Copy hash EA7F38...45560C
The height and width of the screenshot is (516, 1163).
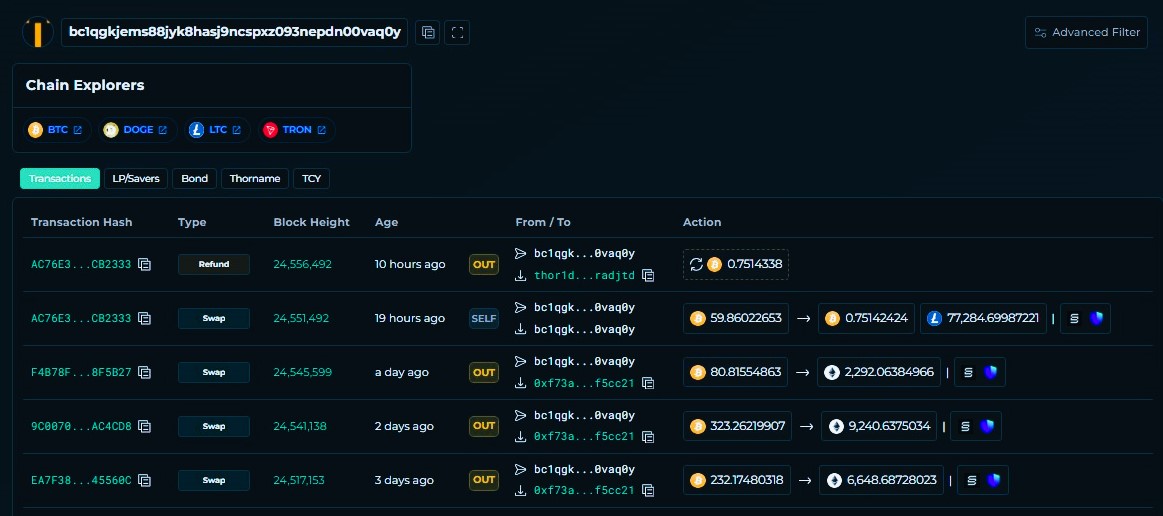[145, 480]
